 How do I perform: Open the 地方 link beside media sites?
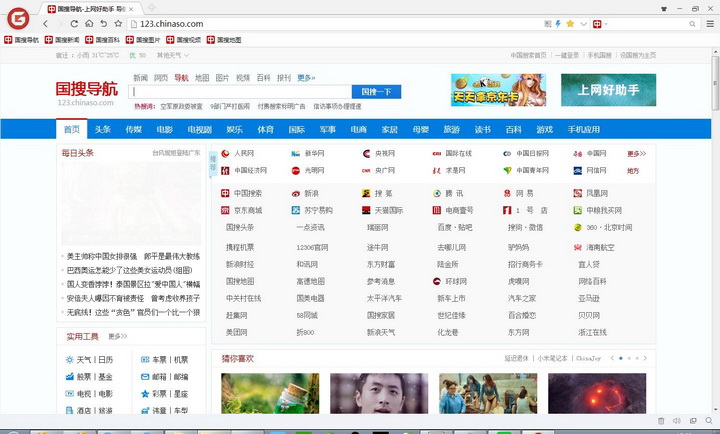(633, 171)
